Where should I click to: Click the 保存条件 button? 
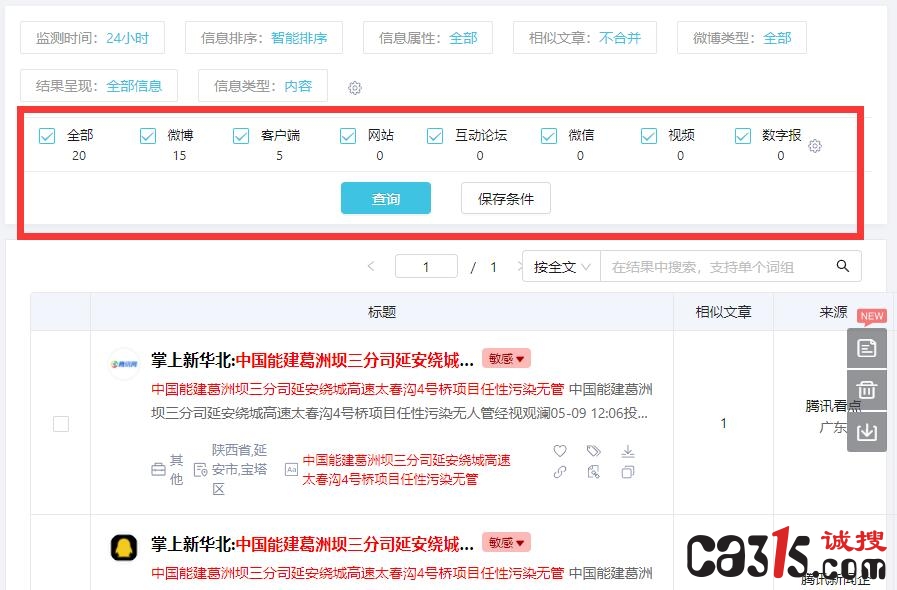(x=506, y=199)
